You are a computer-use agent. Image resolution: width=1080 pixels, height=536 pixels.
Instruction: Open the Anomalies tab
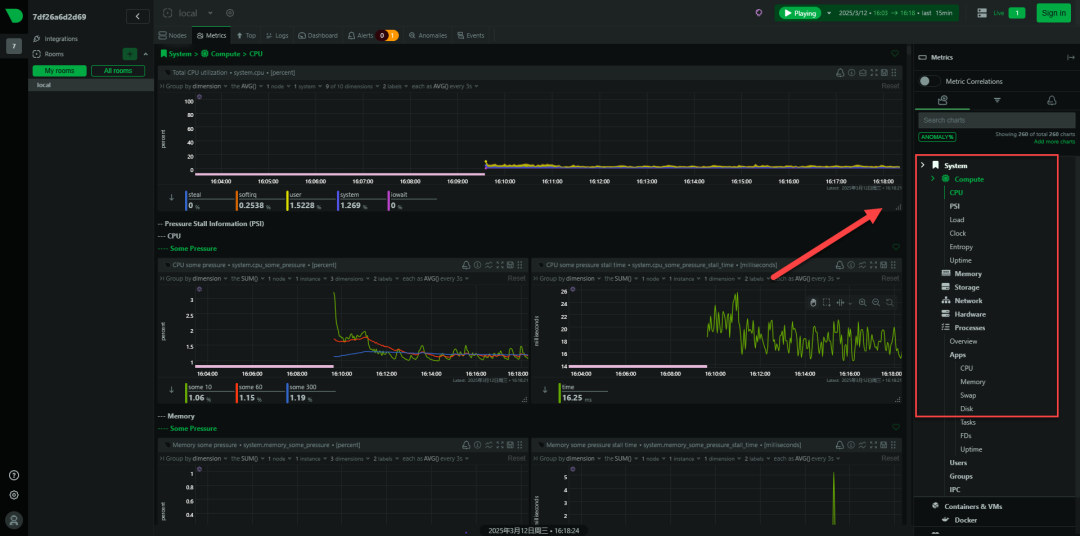[x=428, y=35]
